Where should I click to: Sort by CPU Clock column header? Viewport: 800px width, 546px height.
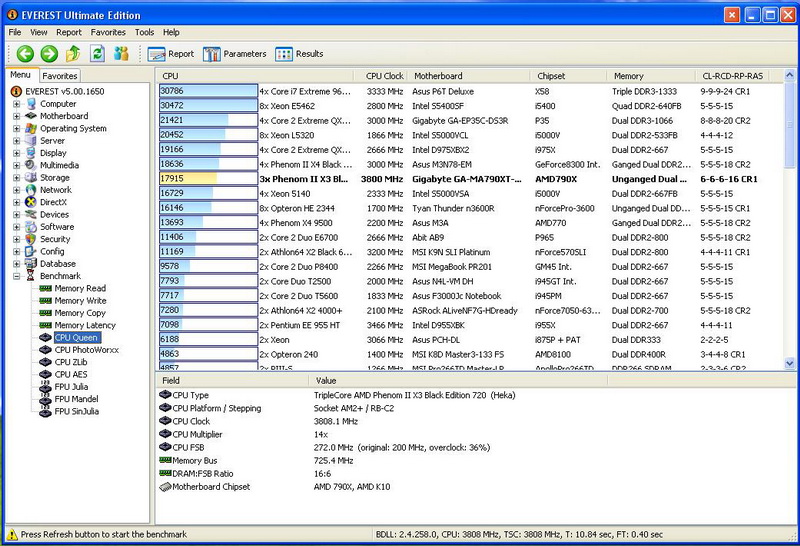(382, 76)
